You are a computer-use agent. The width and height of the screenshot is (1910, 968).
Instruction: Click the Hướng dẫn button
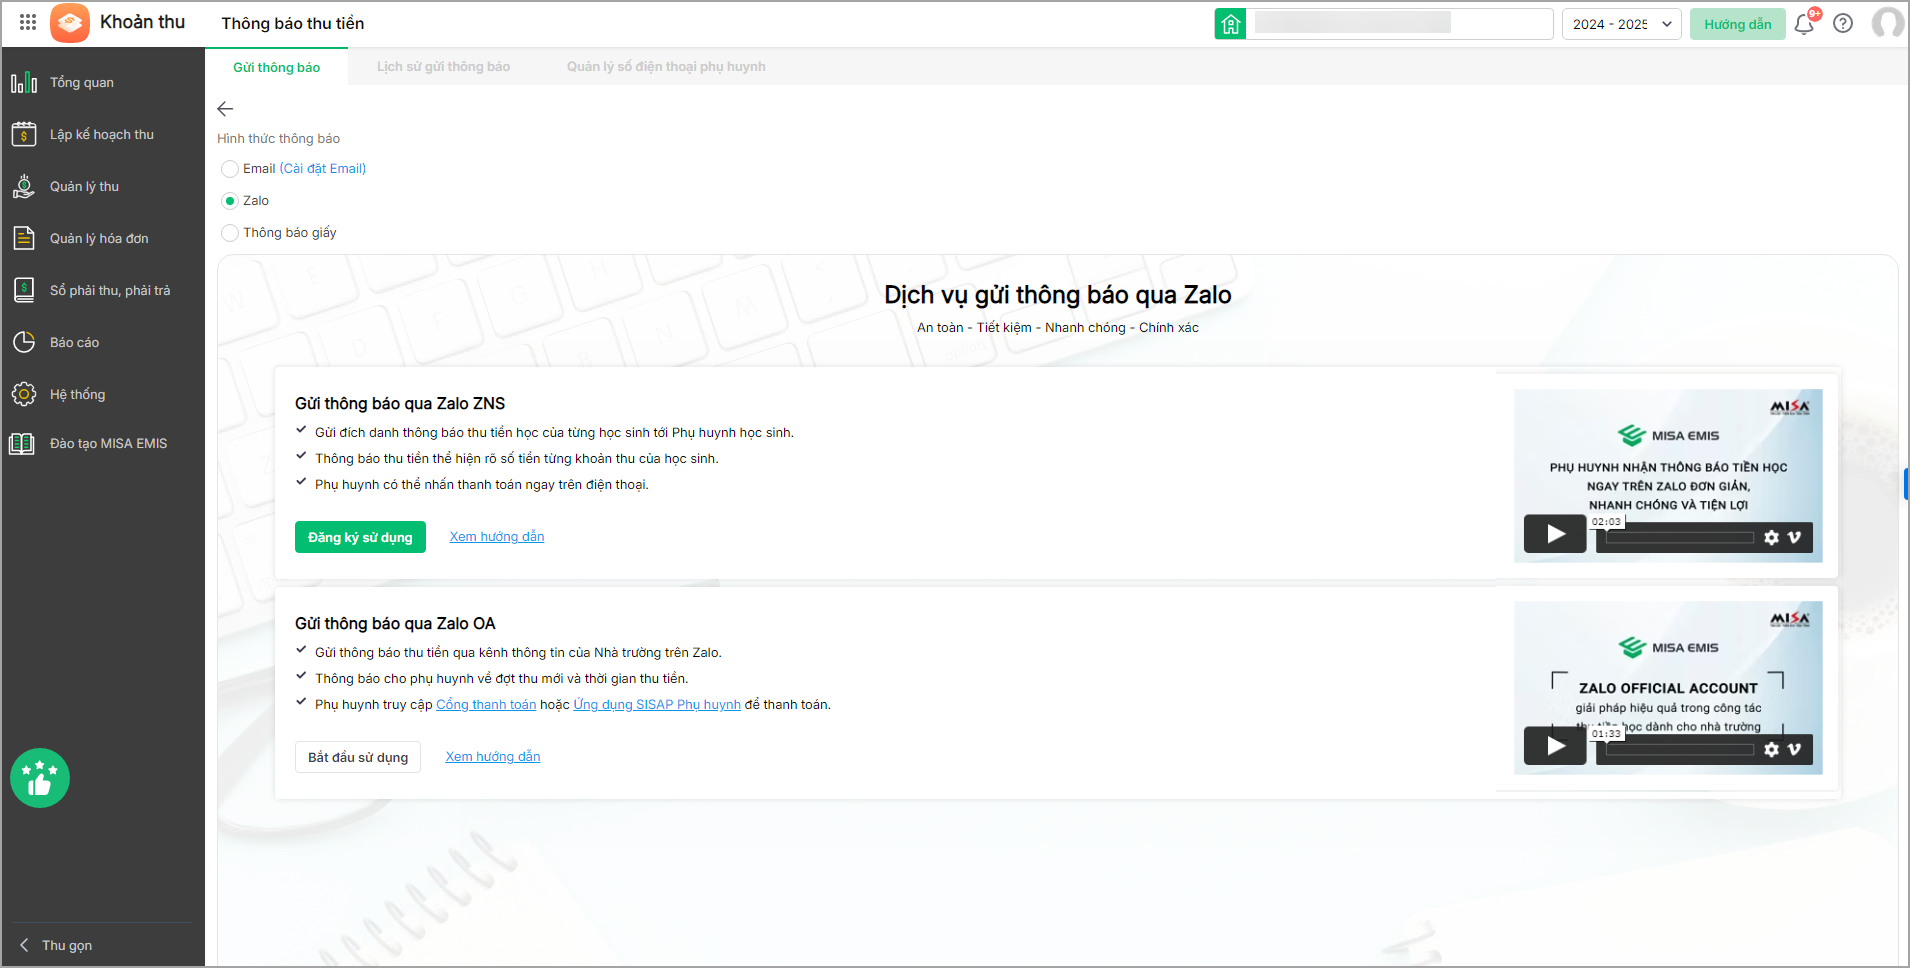(1738, 24)
